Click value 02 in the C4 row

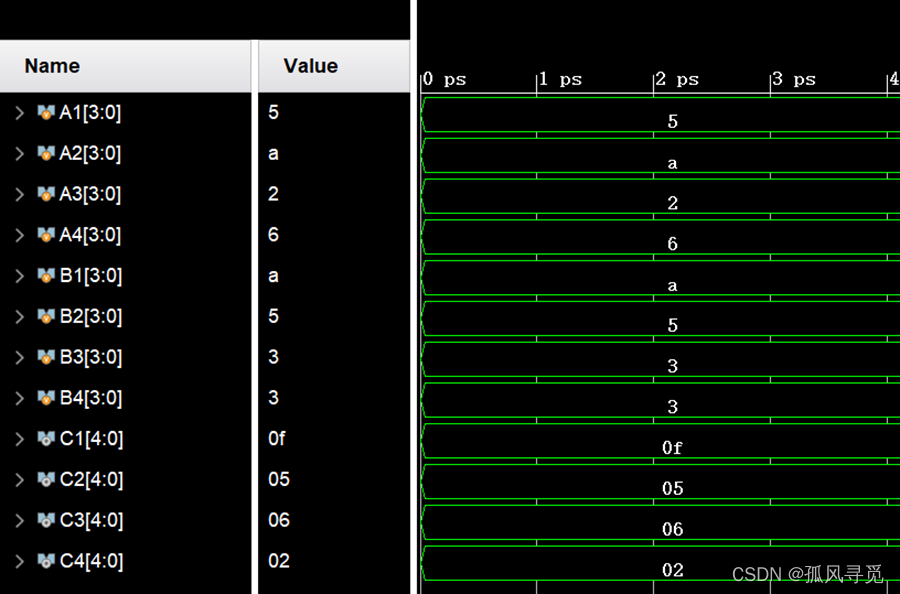point(279,561)
